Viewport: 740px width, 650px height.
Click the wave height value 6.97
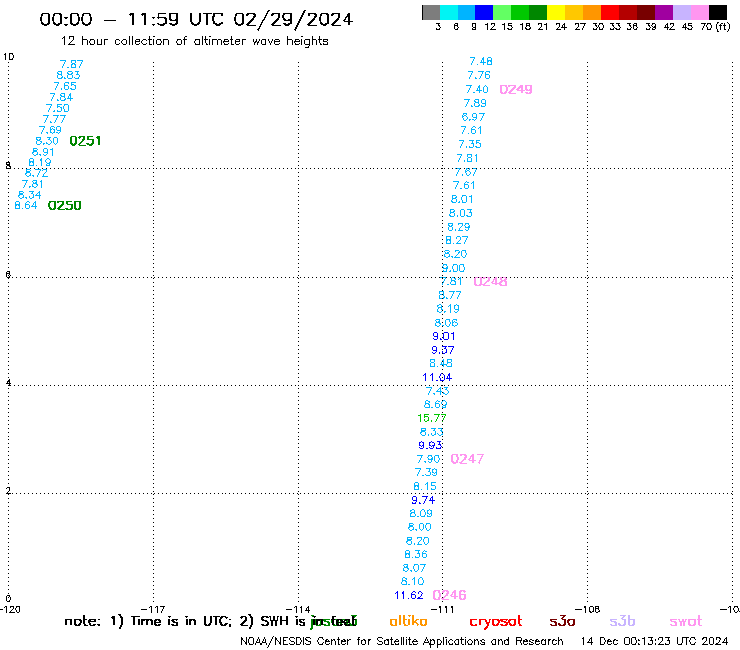pos(473,117)
